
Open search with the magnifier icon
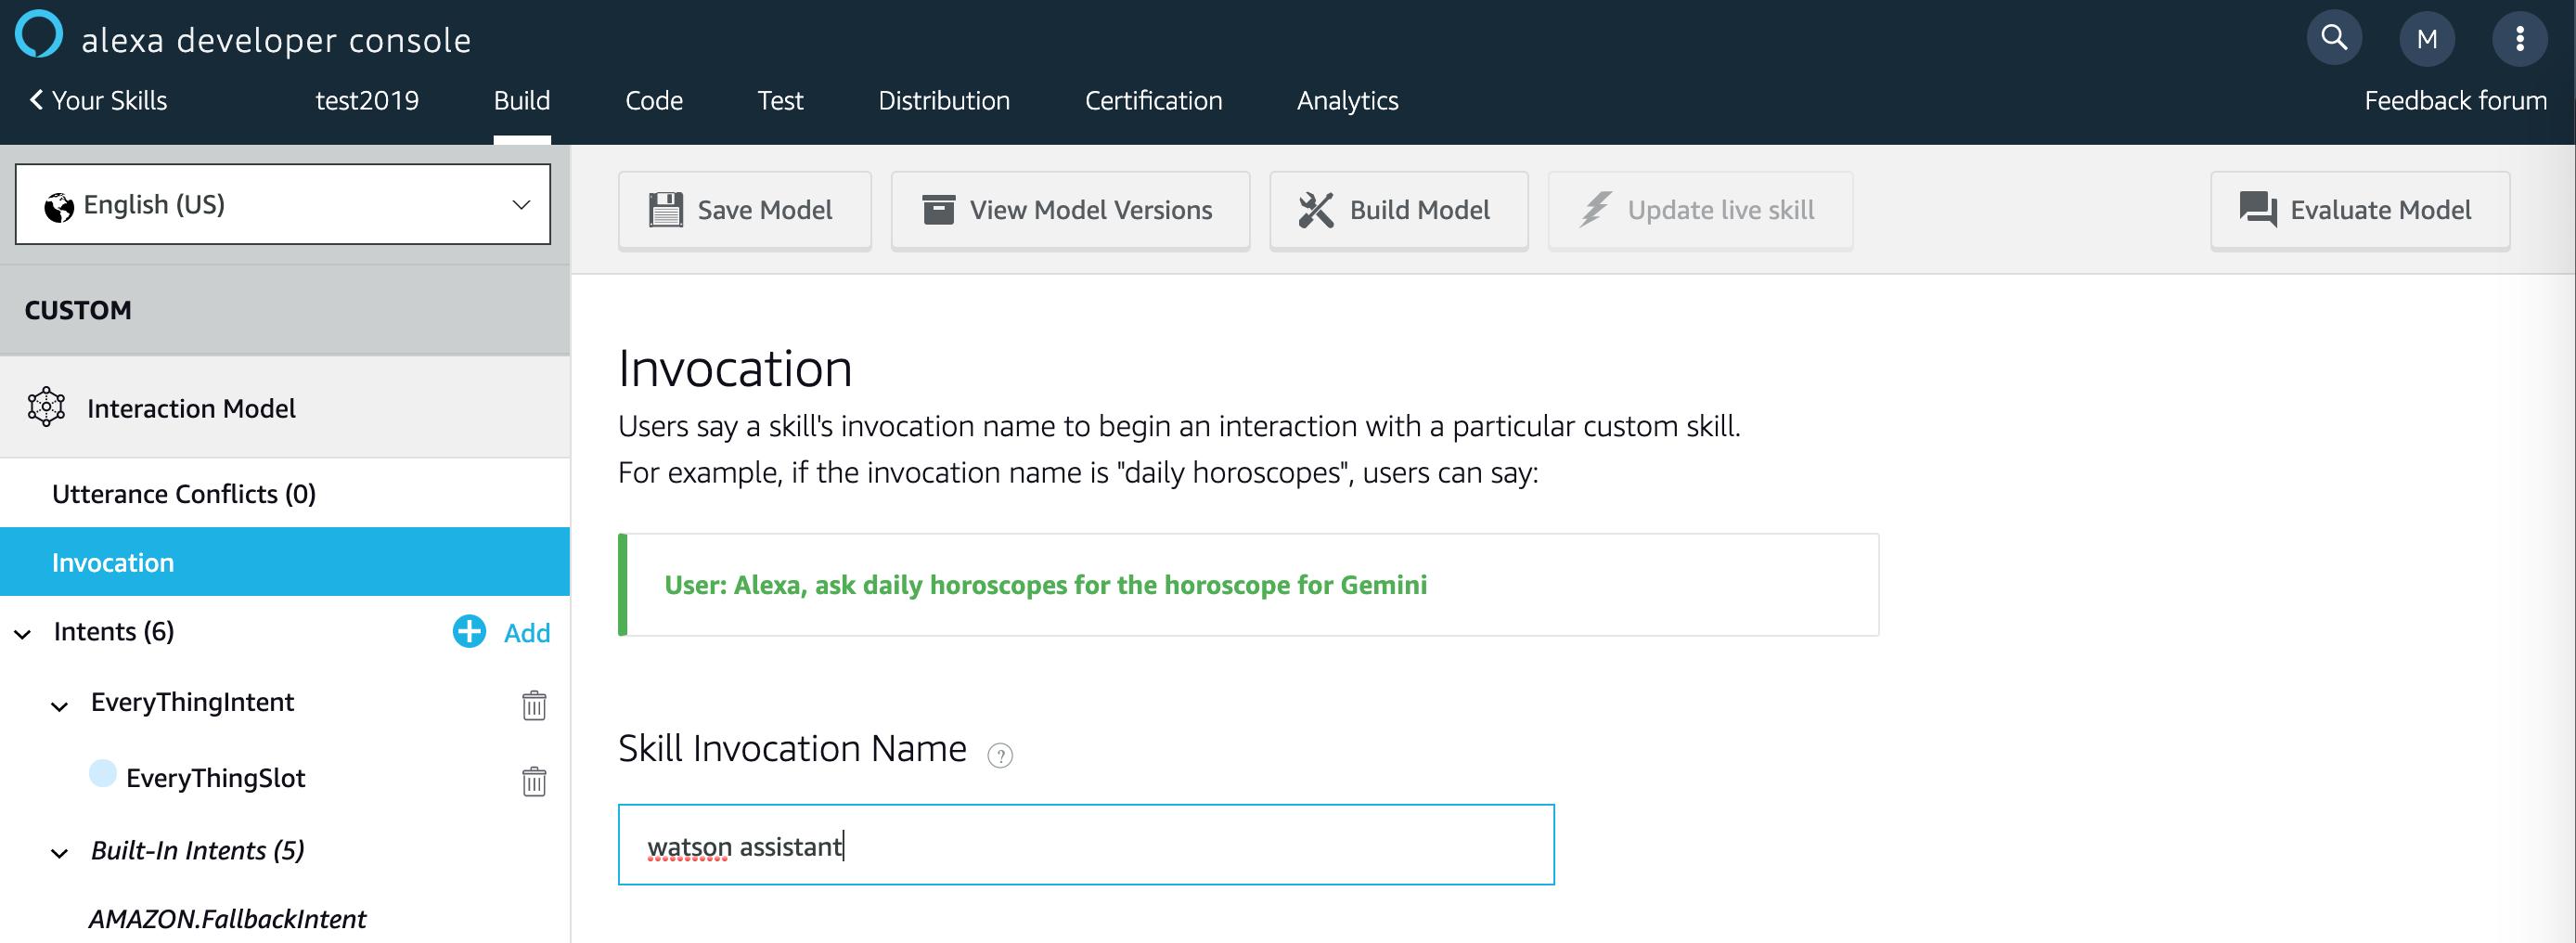[x=2334, y=38]
